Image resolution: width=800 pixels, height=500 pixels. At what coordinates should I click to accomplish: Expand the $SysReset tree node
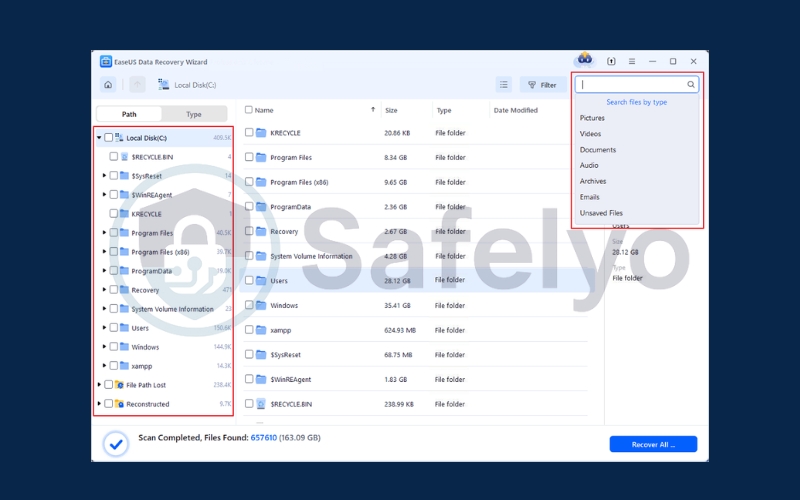coord(104,175)
